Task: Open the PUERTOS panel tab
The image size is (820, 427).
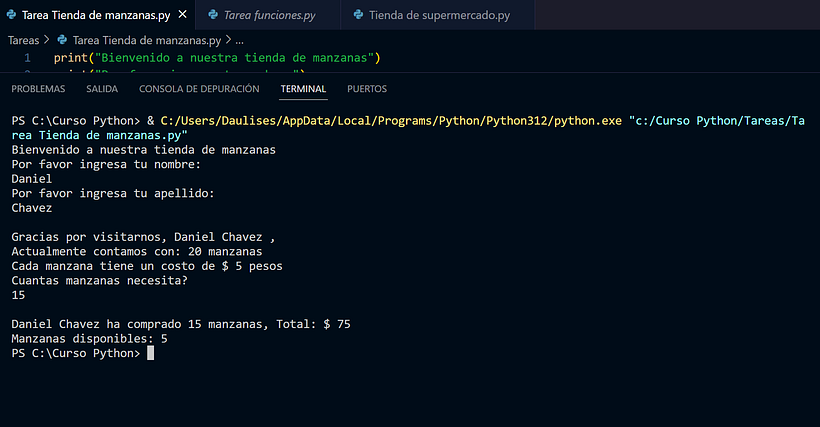Action: (x=367, y=89)
